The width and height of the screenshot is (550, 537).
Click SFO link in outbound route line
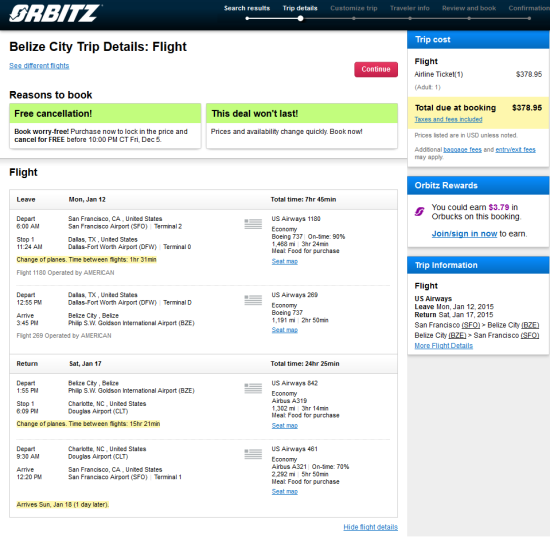click(471, 325)
